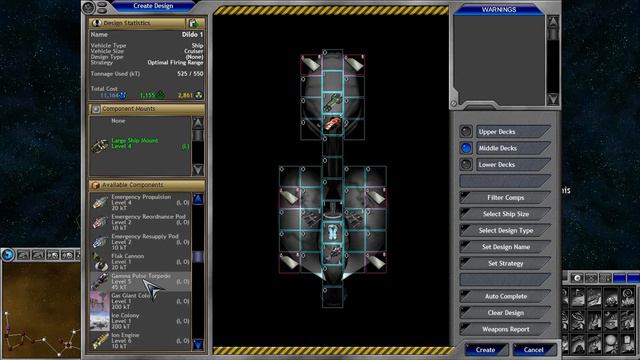Viewport: 640px width, 360px height.
Task: Click the Flak Cannon name text
Action: tap(128, 256)
